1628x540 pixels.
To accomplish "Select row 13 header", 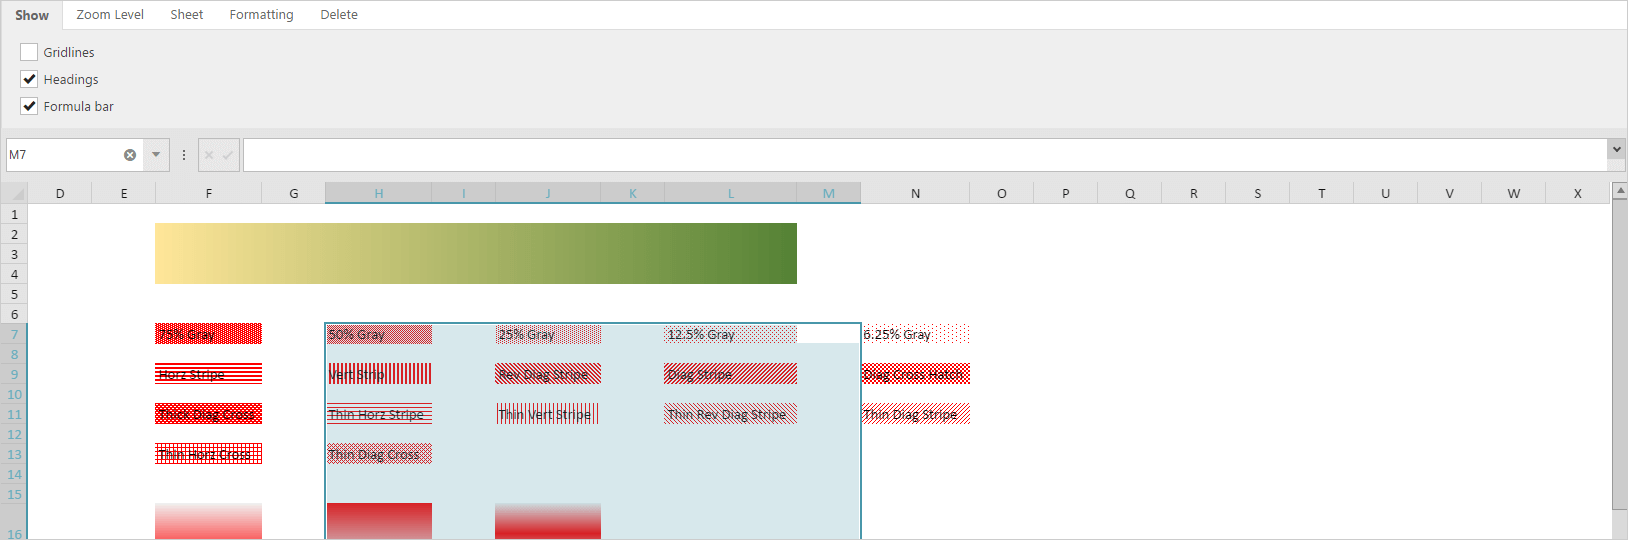I will (14, 454).
